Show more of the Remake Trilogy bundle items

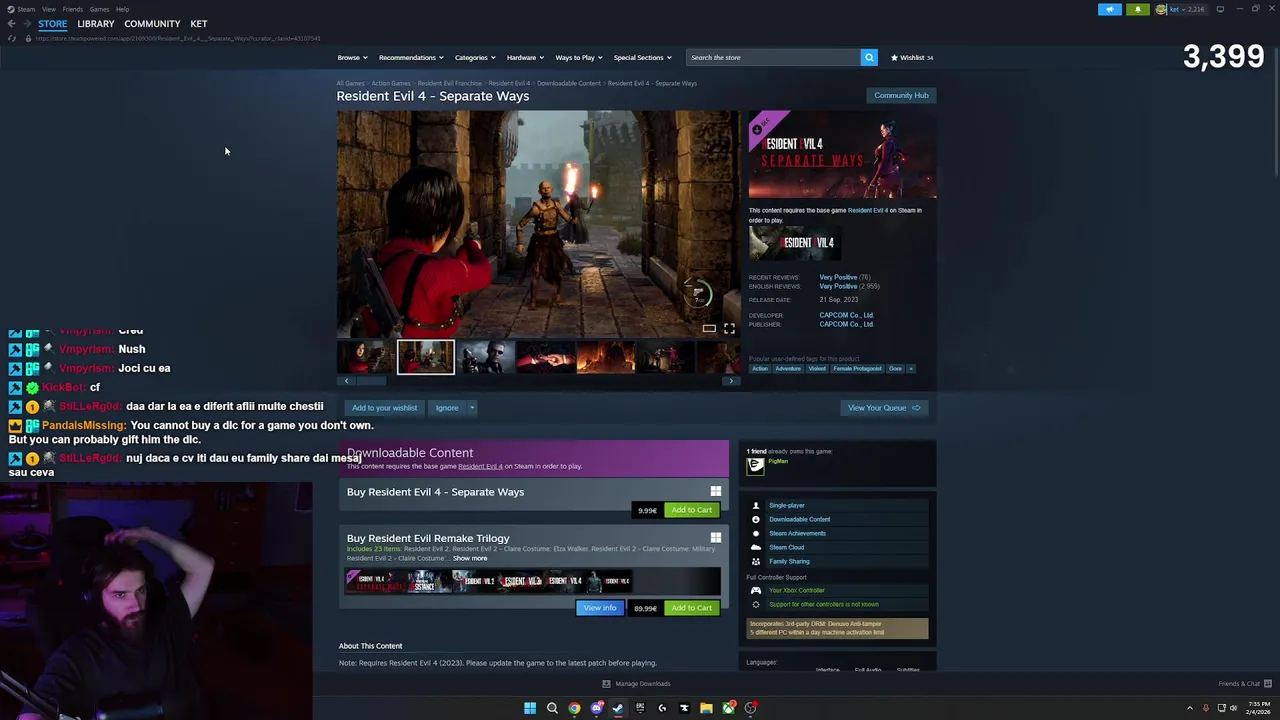point(470,558)
